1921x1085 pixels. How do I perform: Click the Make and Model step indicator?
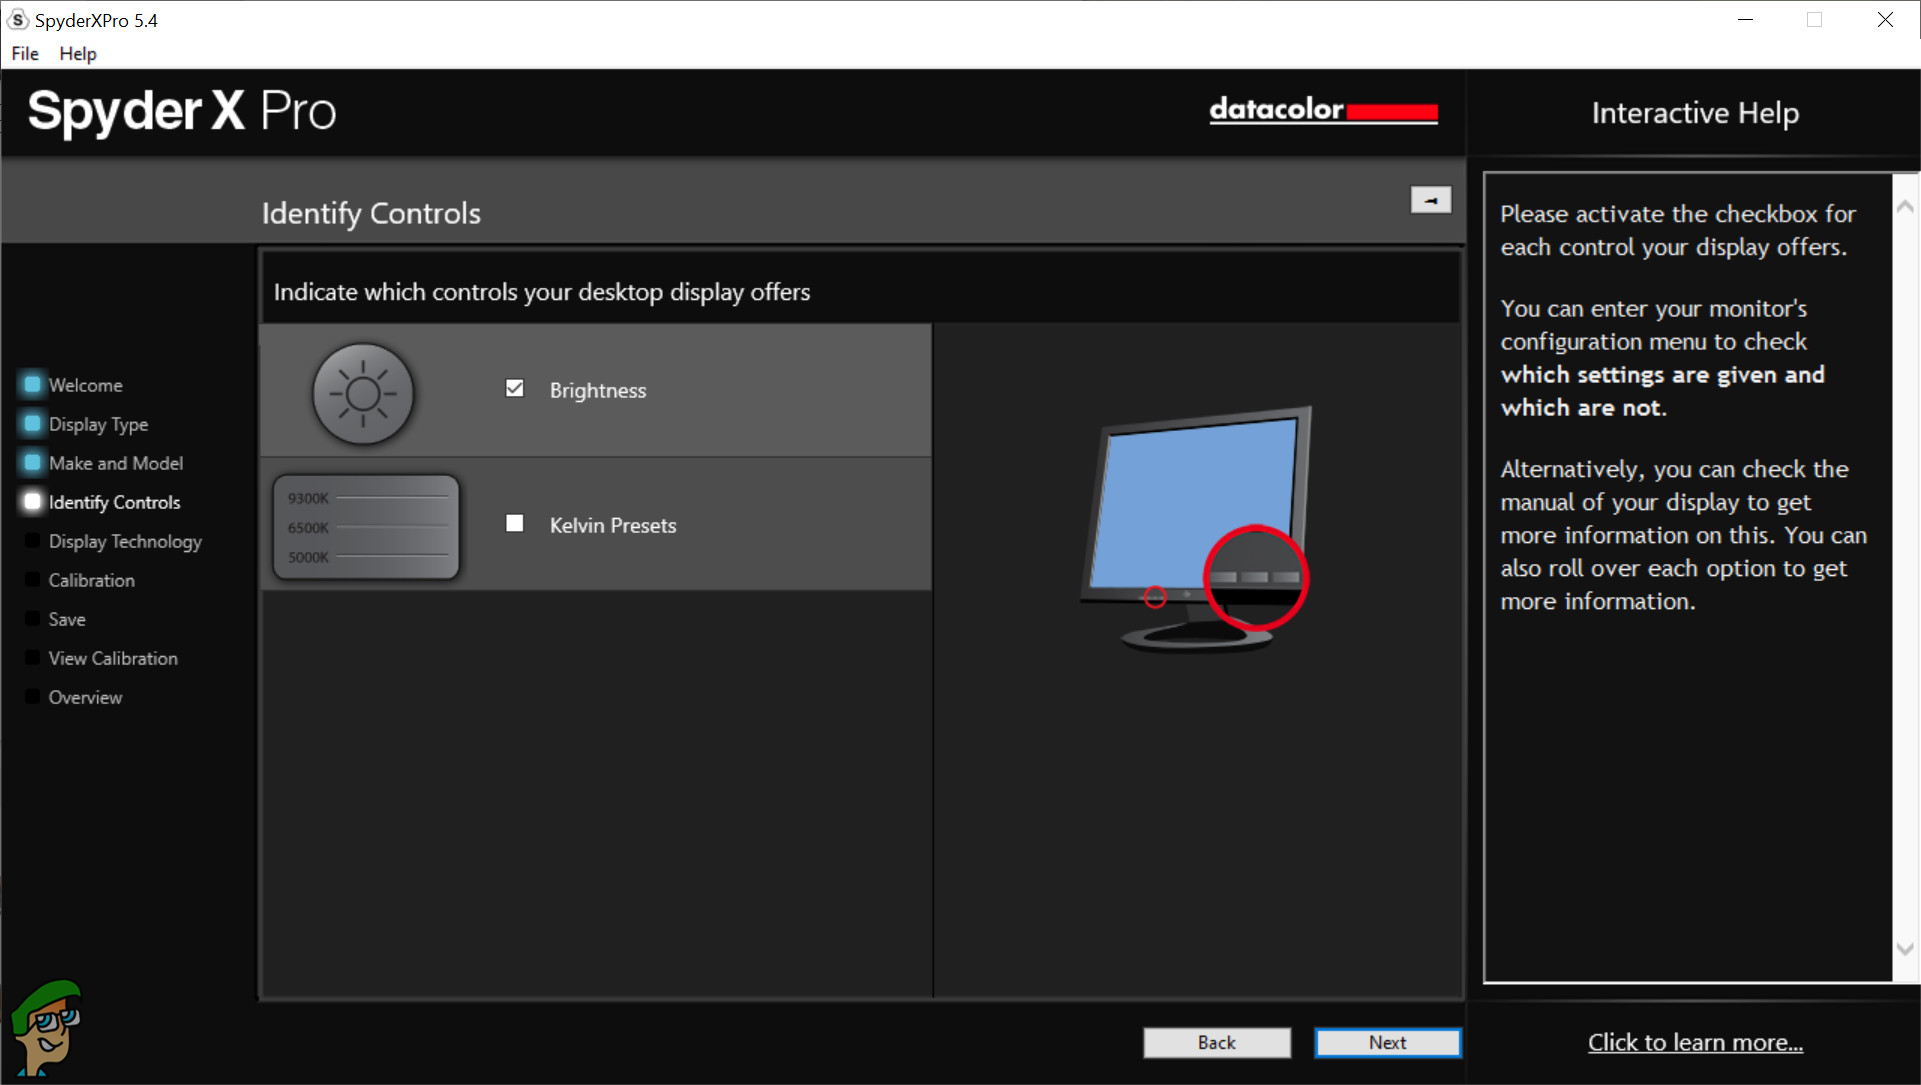pyautogui.click(x=32, y=463)
